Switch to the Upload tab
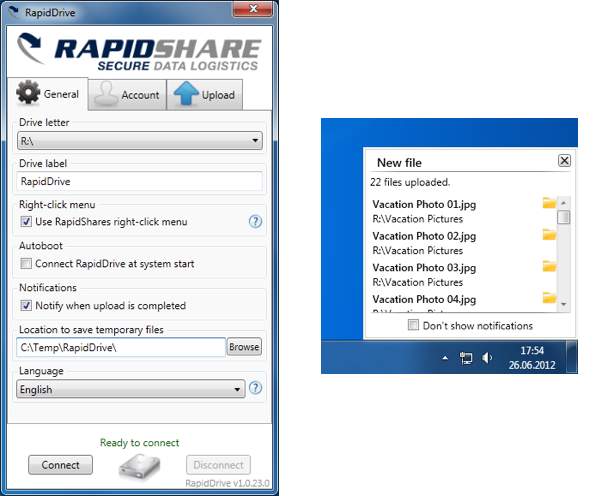 204,95
